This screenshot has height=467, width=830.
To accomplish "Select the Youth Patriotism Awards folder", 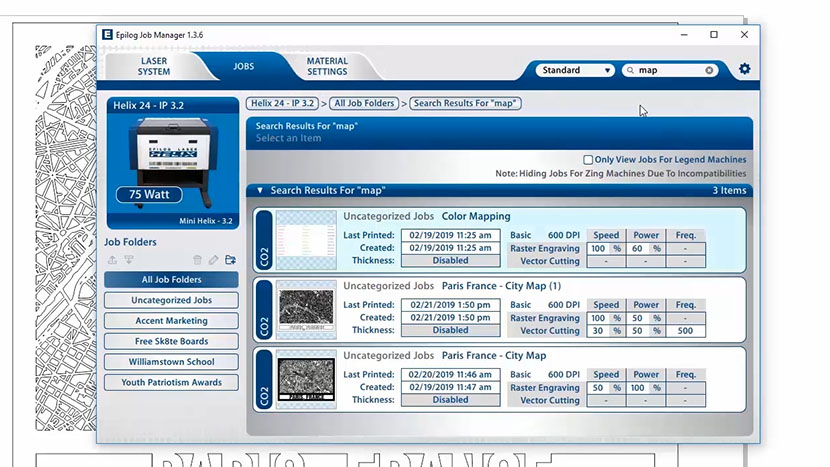I will (171, 382).
